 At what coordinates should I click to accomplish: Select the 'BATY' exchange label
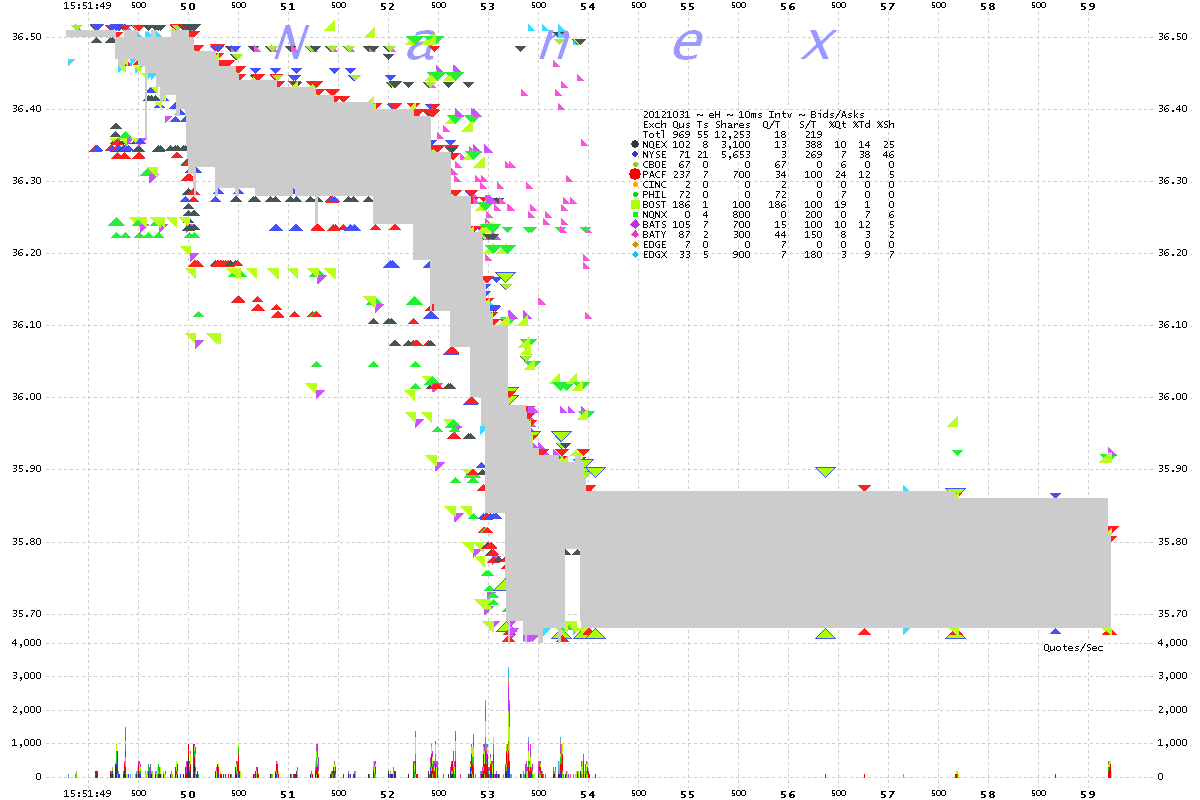tap(654, 235)
